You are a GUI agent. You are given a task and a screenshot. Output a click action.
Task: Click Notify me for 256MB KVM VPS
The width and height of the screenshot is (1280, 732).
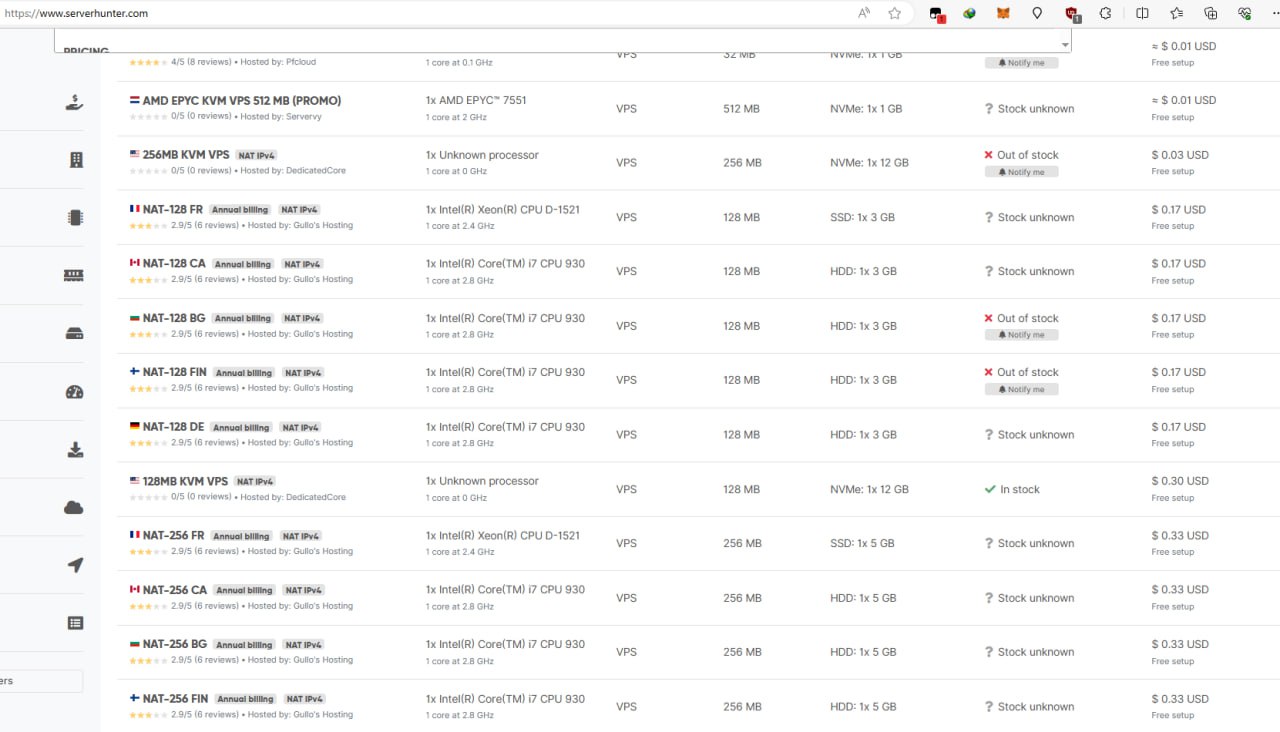click(1021, 172)
